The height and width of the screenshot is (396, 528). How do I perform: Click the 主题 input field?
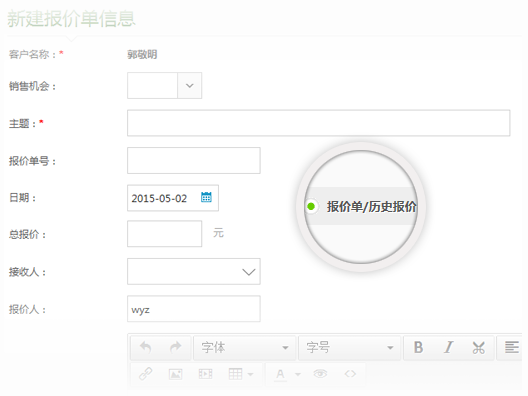[319, 123]
